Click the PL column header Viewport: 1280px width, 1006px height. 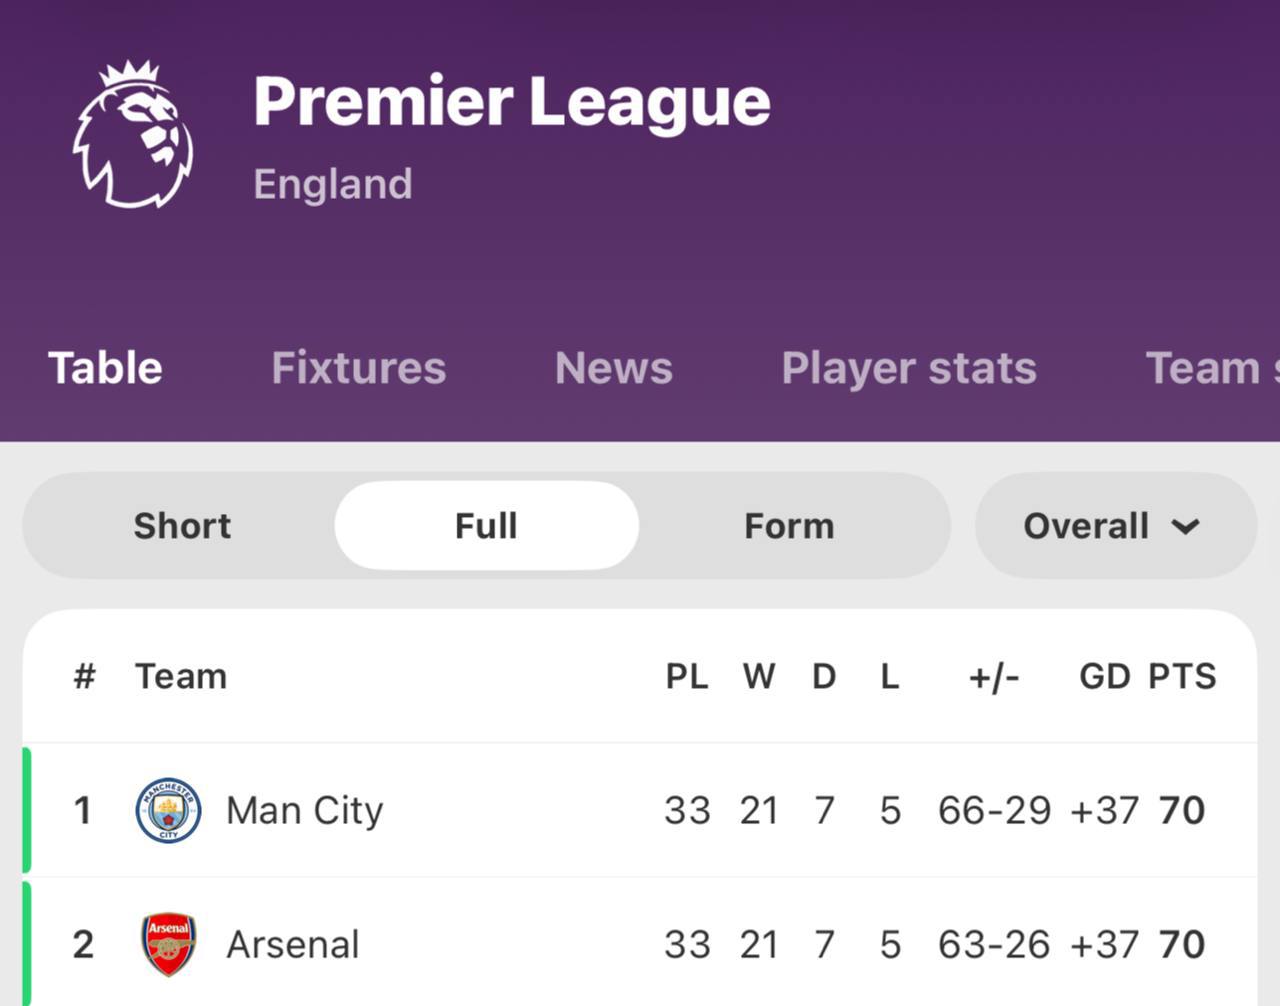(686, 677)
